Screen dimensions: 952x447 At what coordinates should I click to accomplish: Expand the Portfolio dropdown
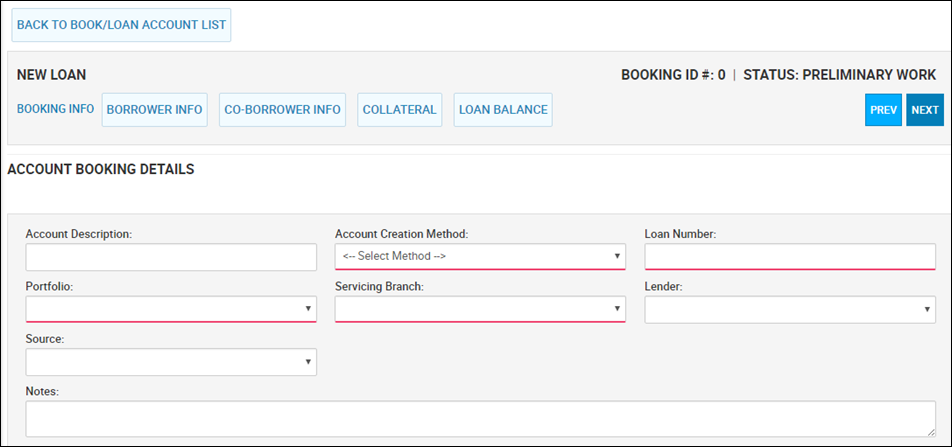point(171,309)
